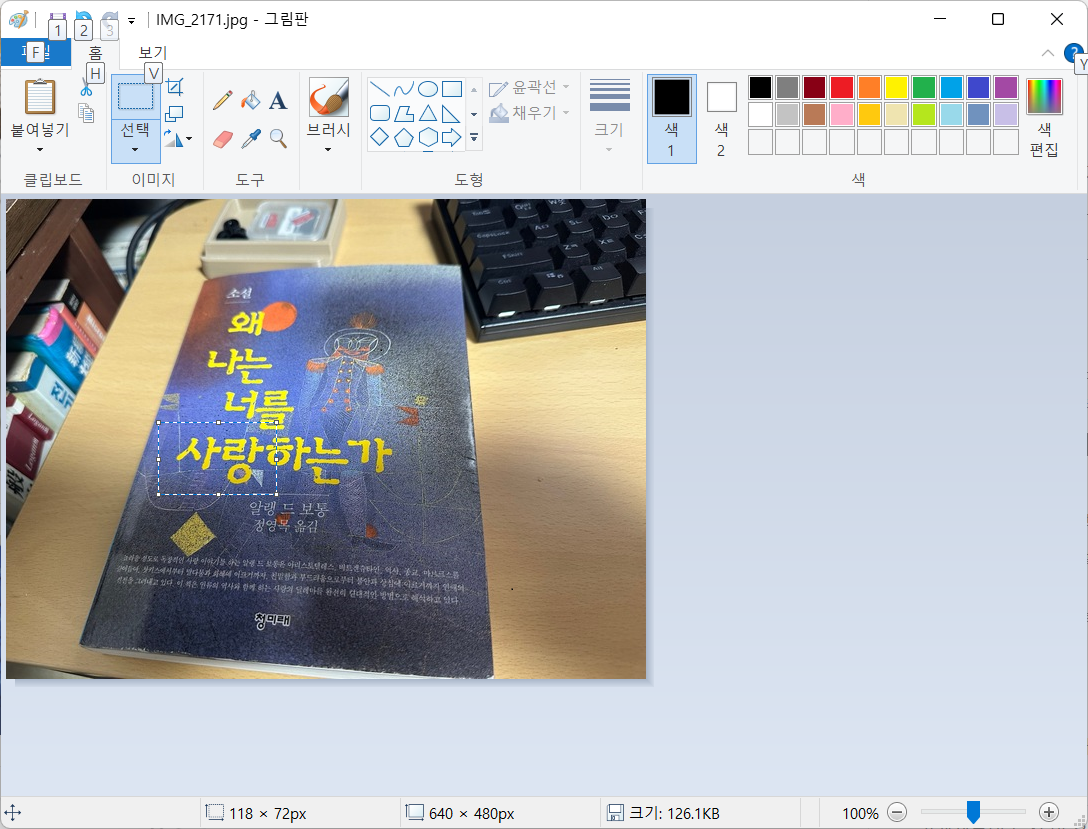Viewport: 1088px width, 829px height.
Task: Activate Color 2 (색 2) swatch
Action: coord(721,119)
